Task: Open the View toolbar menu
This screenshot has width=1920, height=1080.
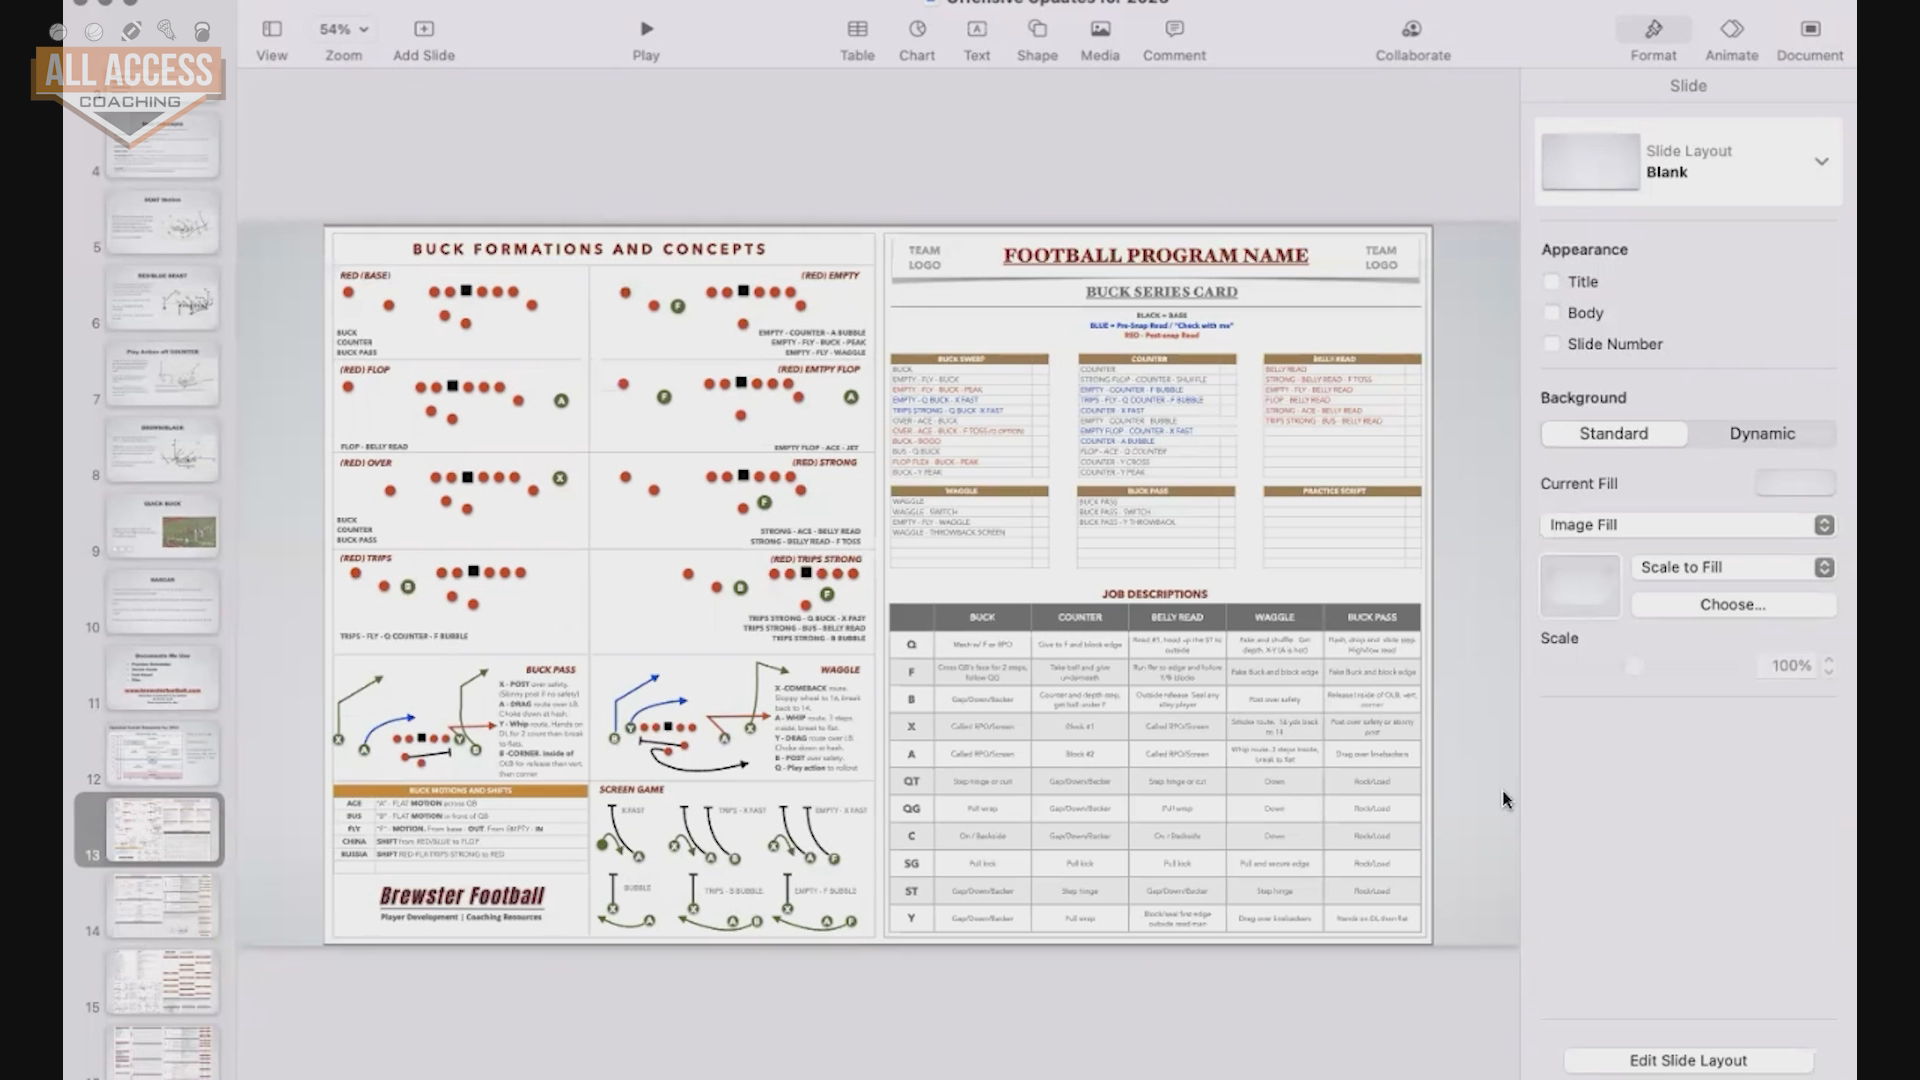Action: pyautogui.click(x=271, y=41)
